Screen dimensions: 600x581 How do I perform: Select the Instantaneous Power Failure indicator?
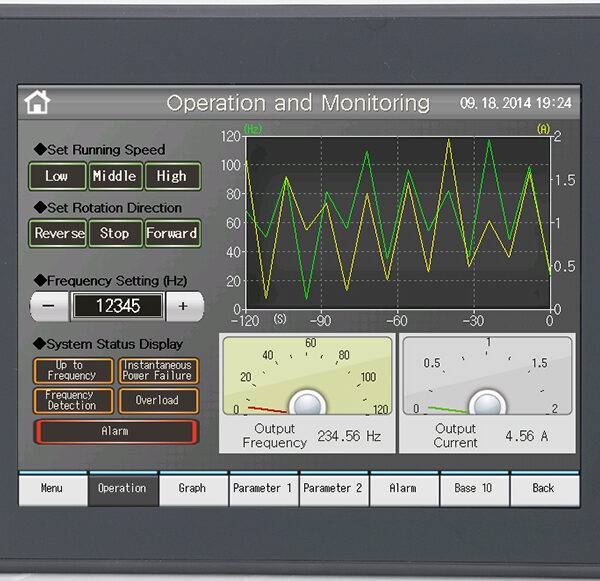158,371
